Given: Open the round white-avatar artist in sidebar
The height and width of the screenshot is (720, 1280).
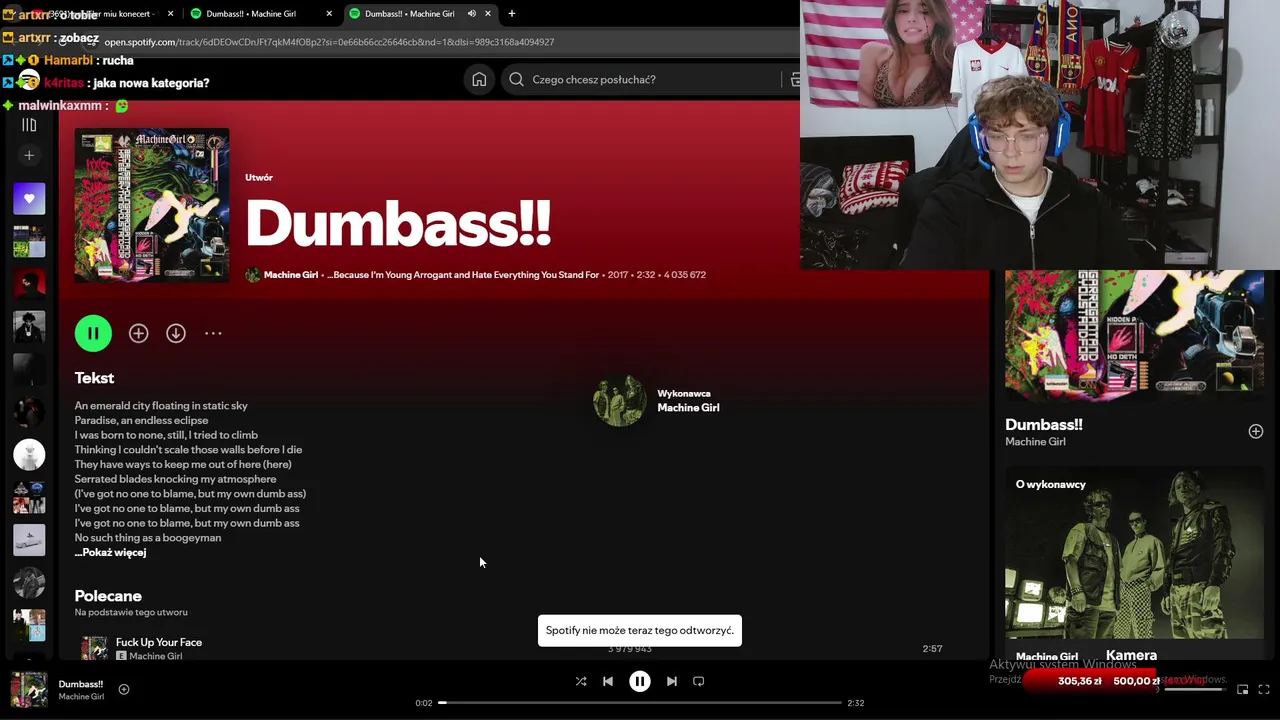Looking at the screenshot, I should [x=29, y=455].
